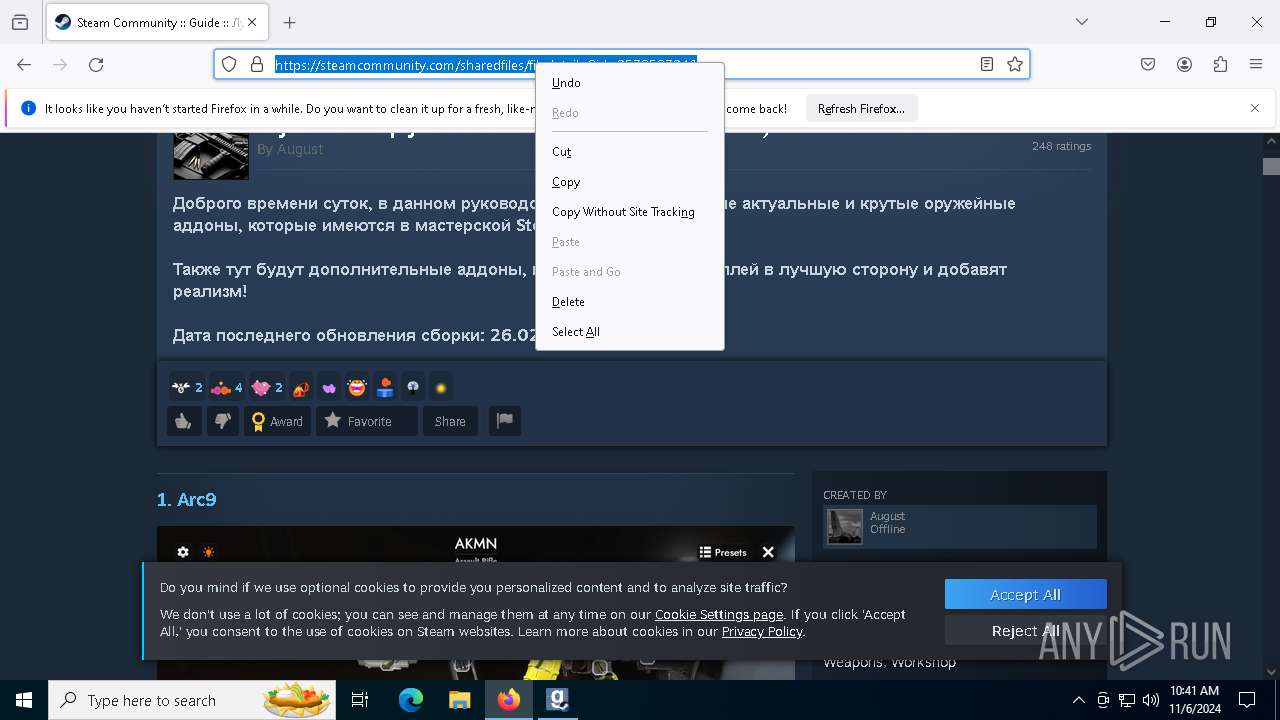Open the network icon in the system tray
Image resolution: width=1280 pixels, height=720 pixels.
point(1127,700)
